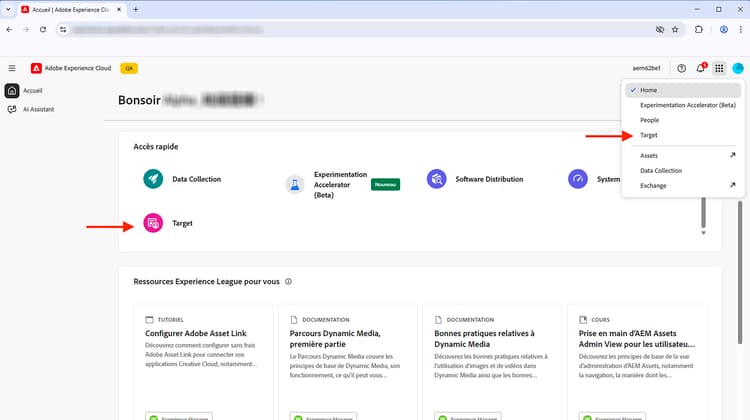Open the AI Assistant sidebar icon
The height and width of the screenshot is (420, 750).
(x=12, y=110)
